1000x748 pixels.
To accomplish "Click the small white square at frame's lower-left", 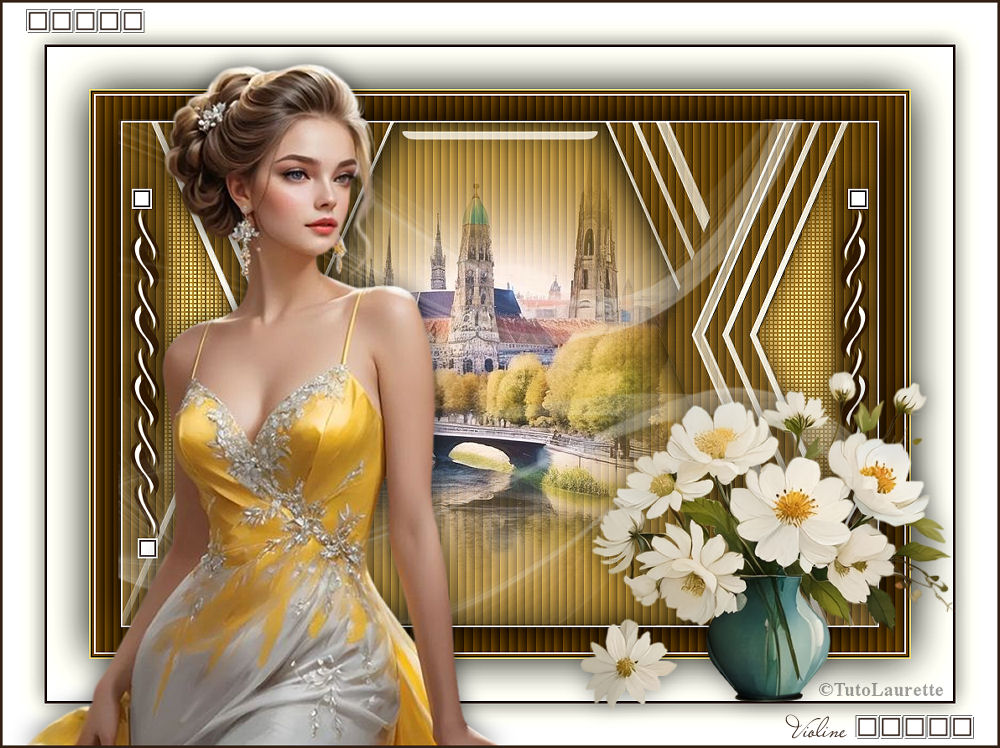I will (147, 547).
